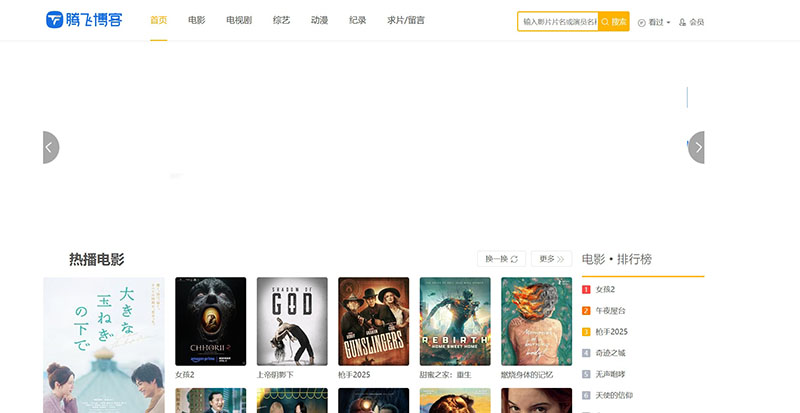Open rank 5 无声咆哮 in the ranking list
Image resolution: width=800 pixels, height=413 pixels.
610,374
